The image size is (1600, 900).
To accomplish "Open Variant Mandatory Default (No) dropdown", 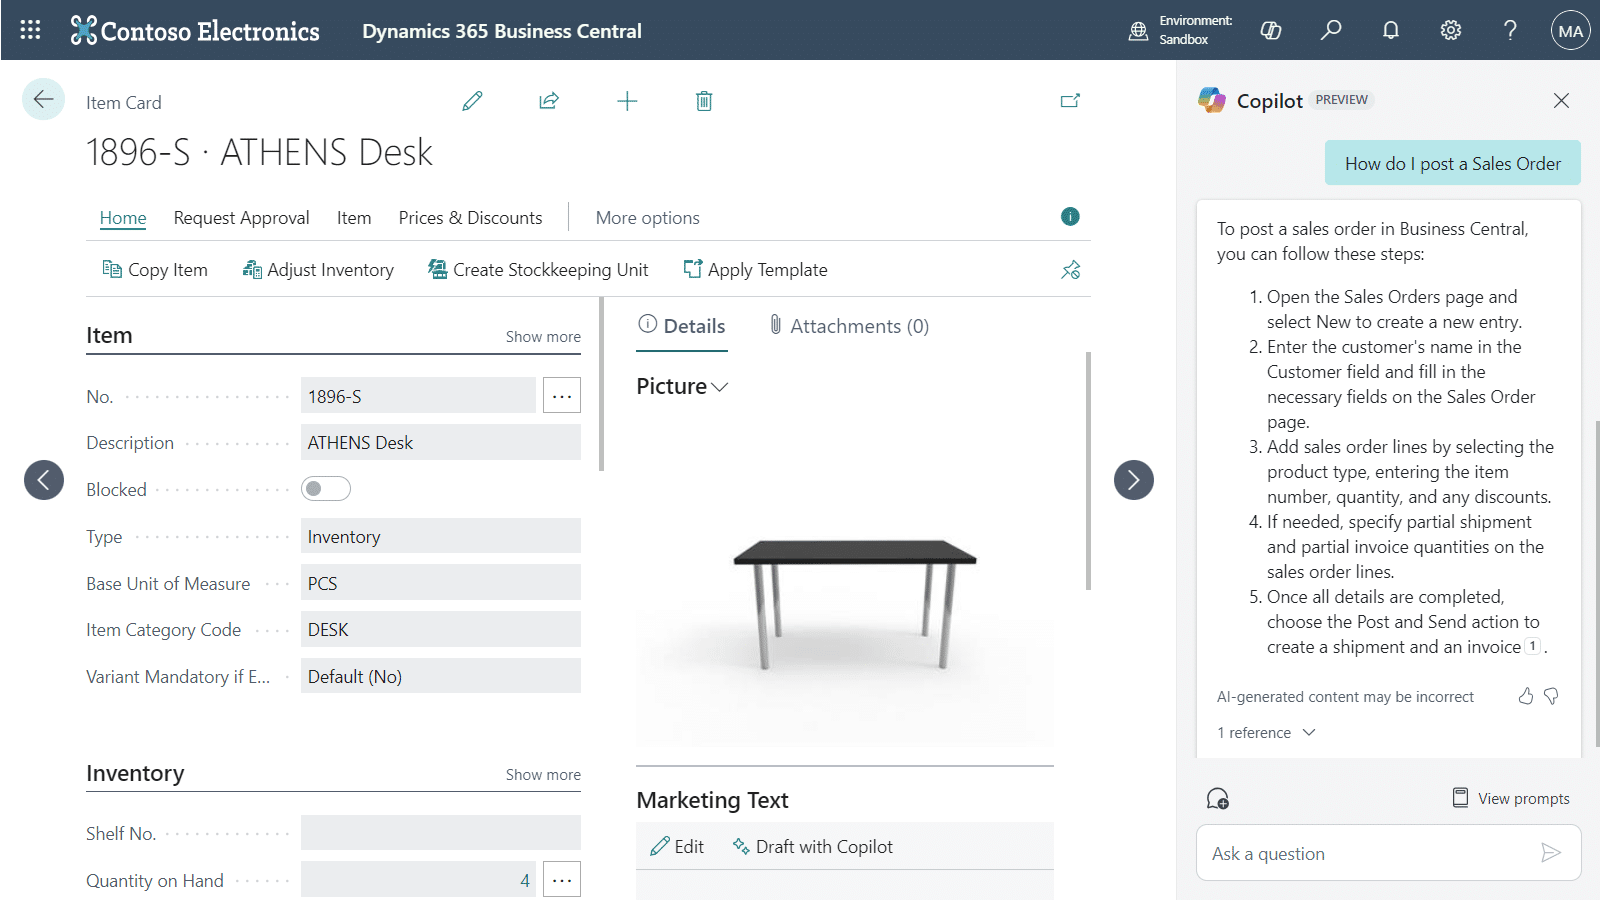I will [x=441, y=676].
